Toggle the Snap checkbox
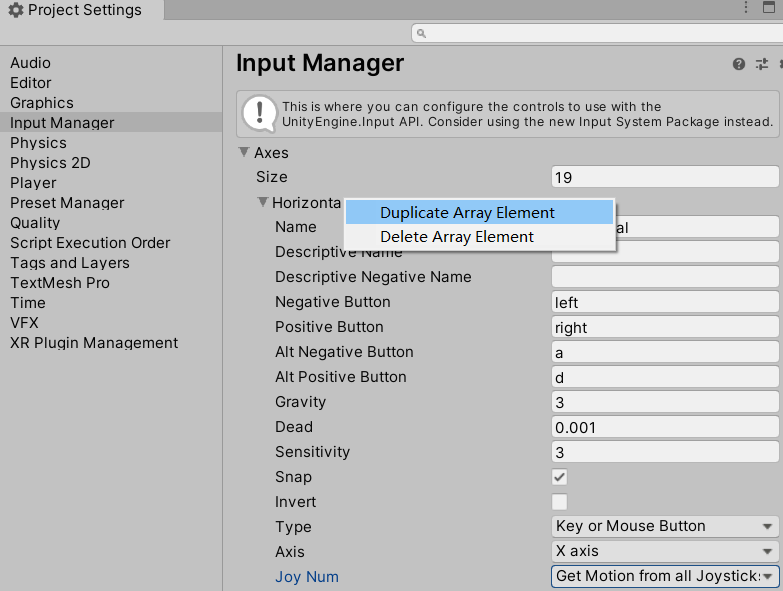This screenshot has height=591, width=783. click(560, 477)
